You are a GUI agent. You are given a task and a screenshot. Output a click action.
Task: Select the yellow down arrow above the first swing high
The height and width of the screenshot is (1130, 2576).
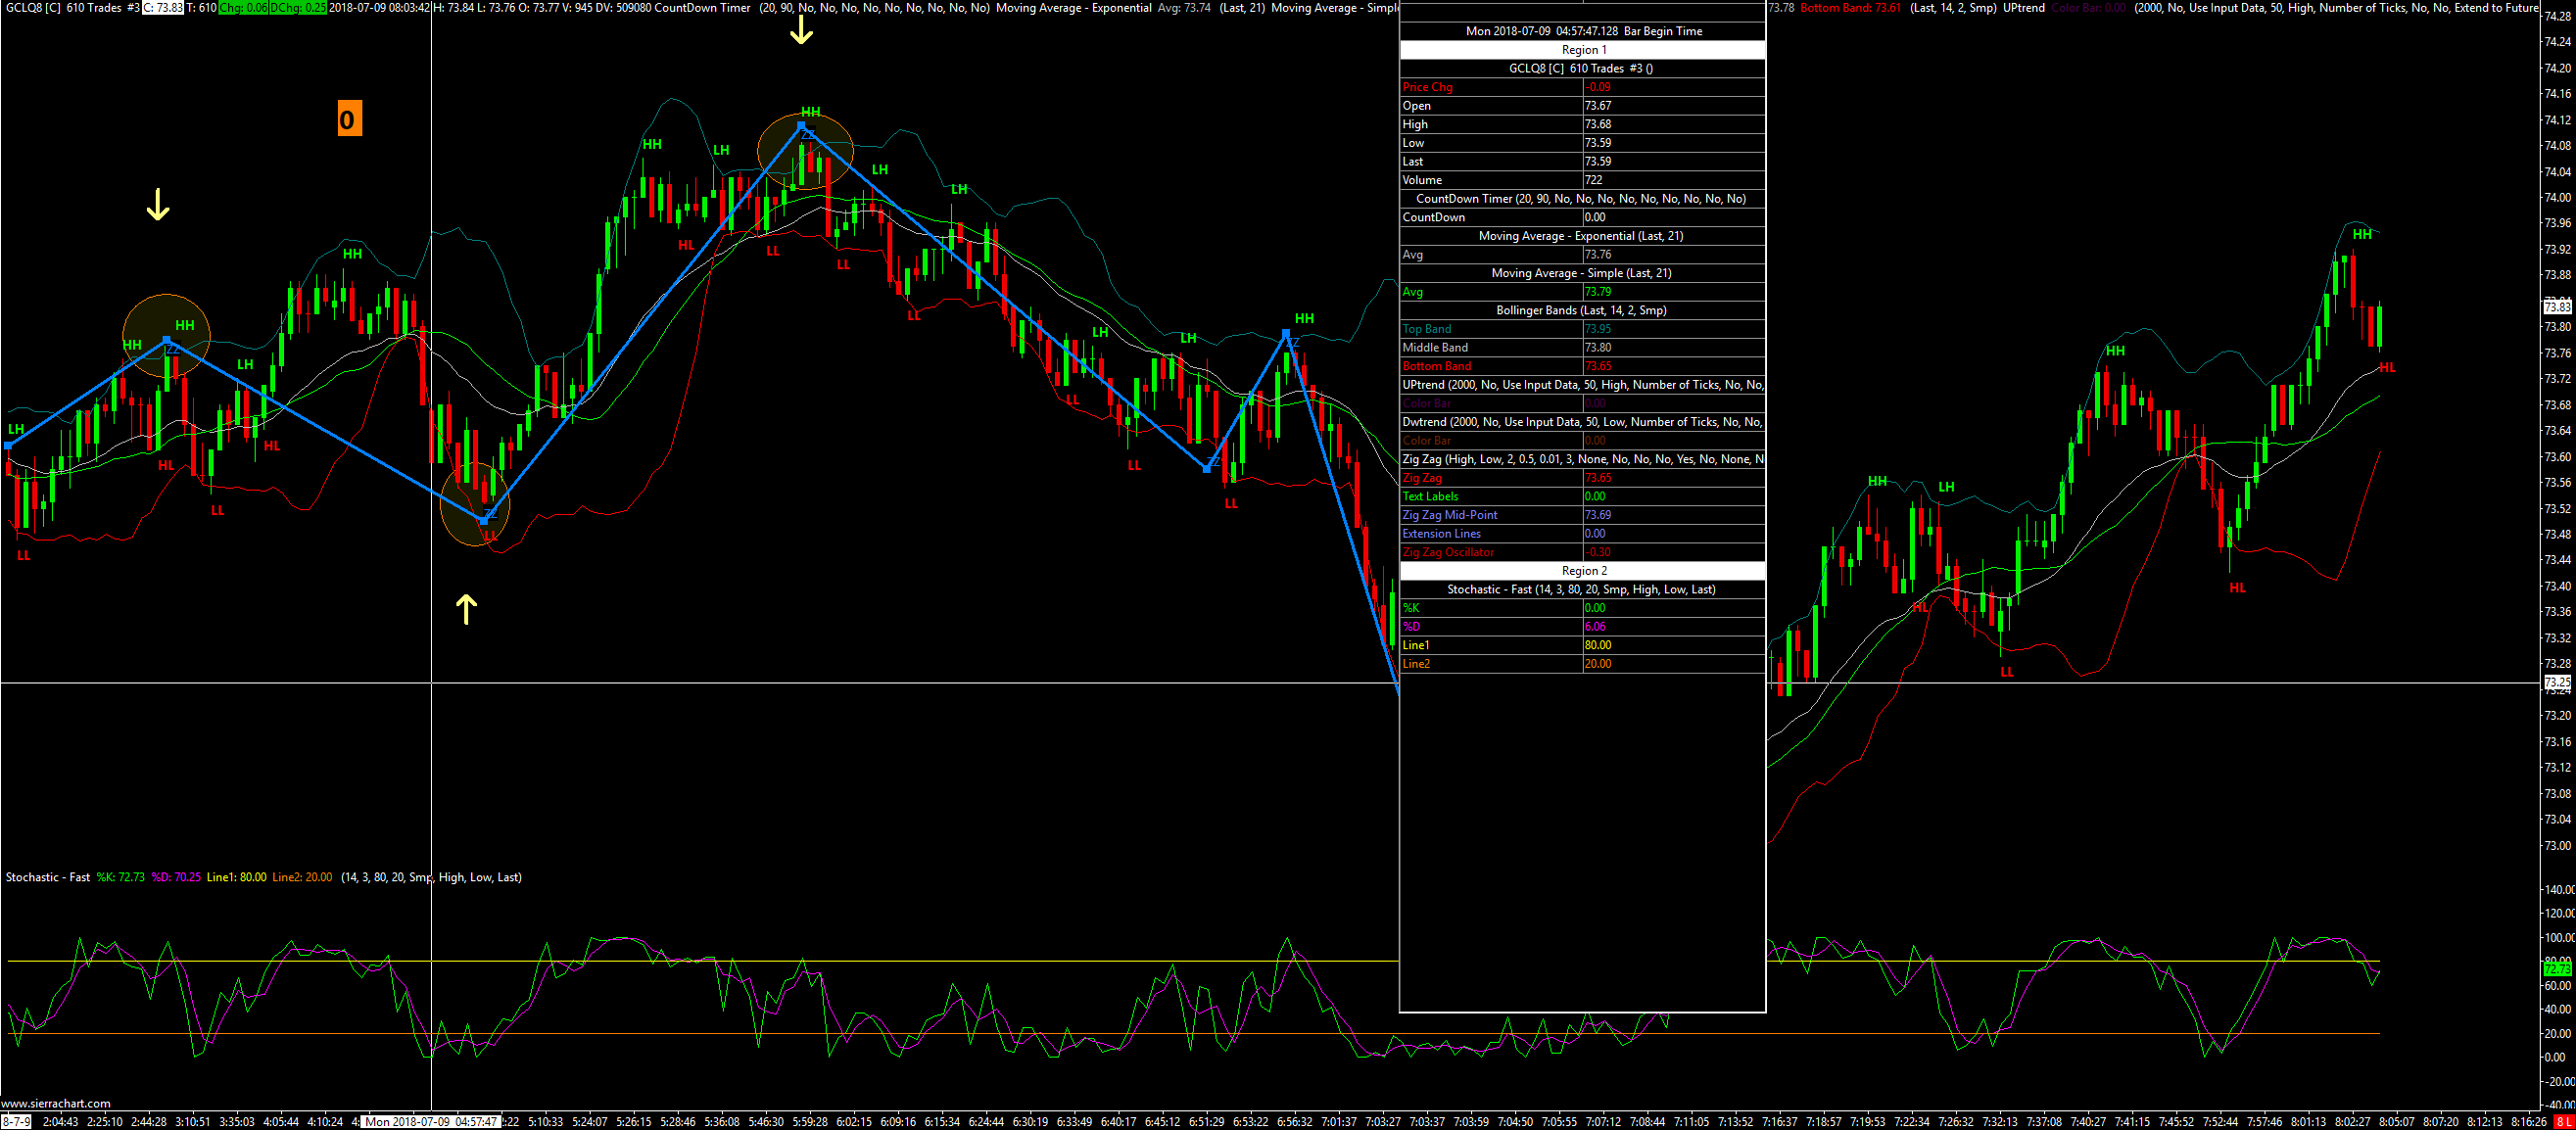click(x=158, y=205)
